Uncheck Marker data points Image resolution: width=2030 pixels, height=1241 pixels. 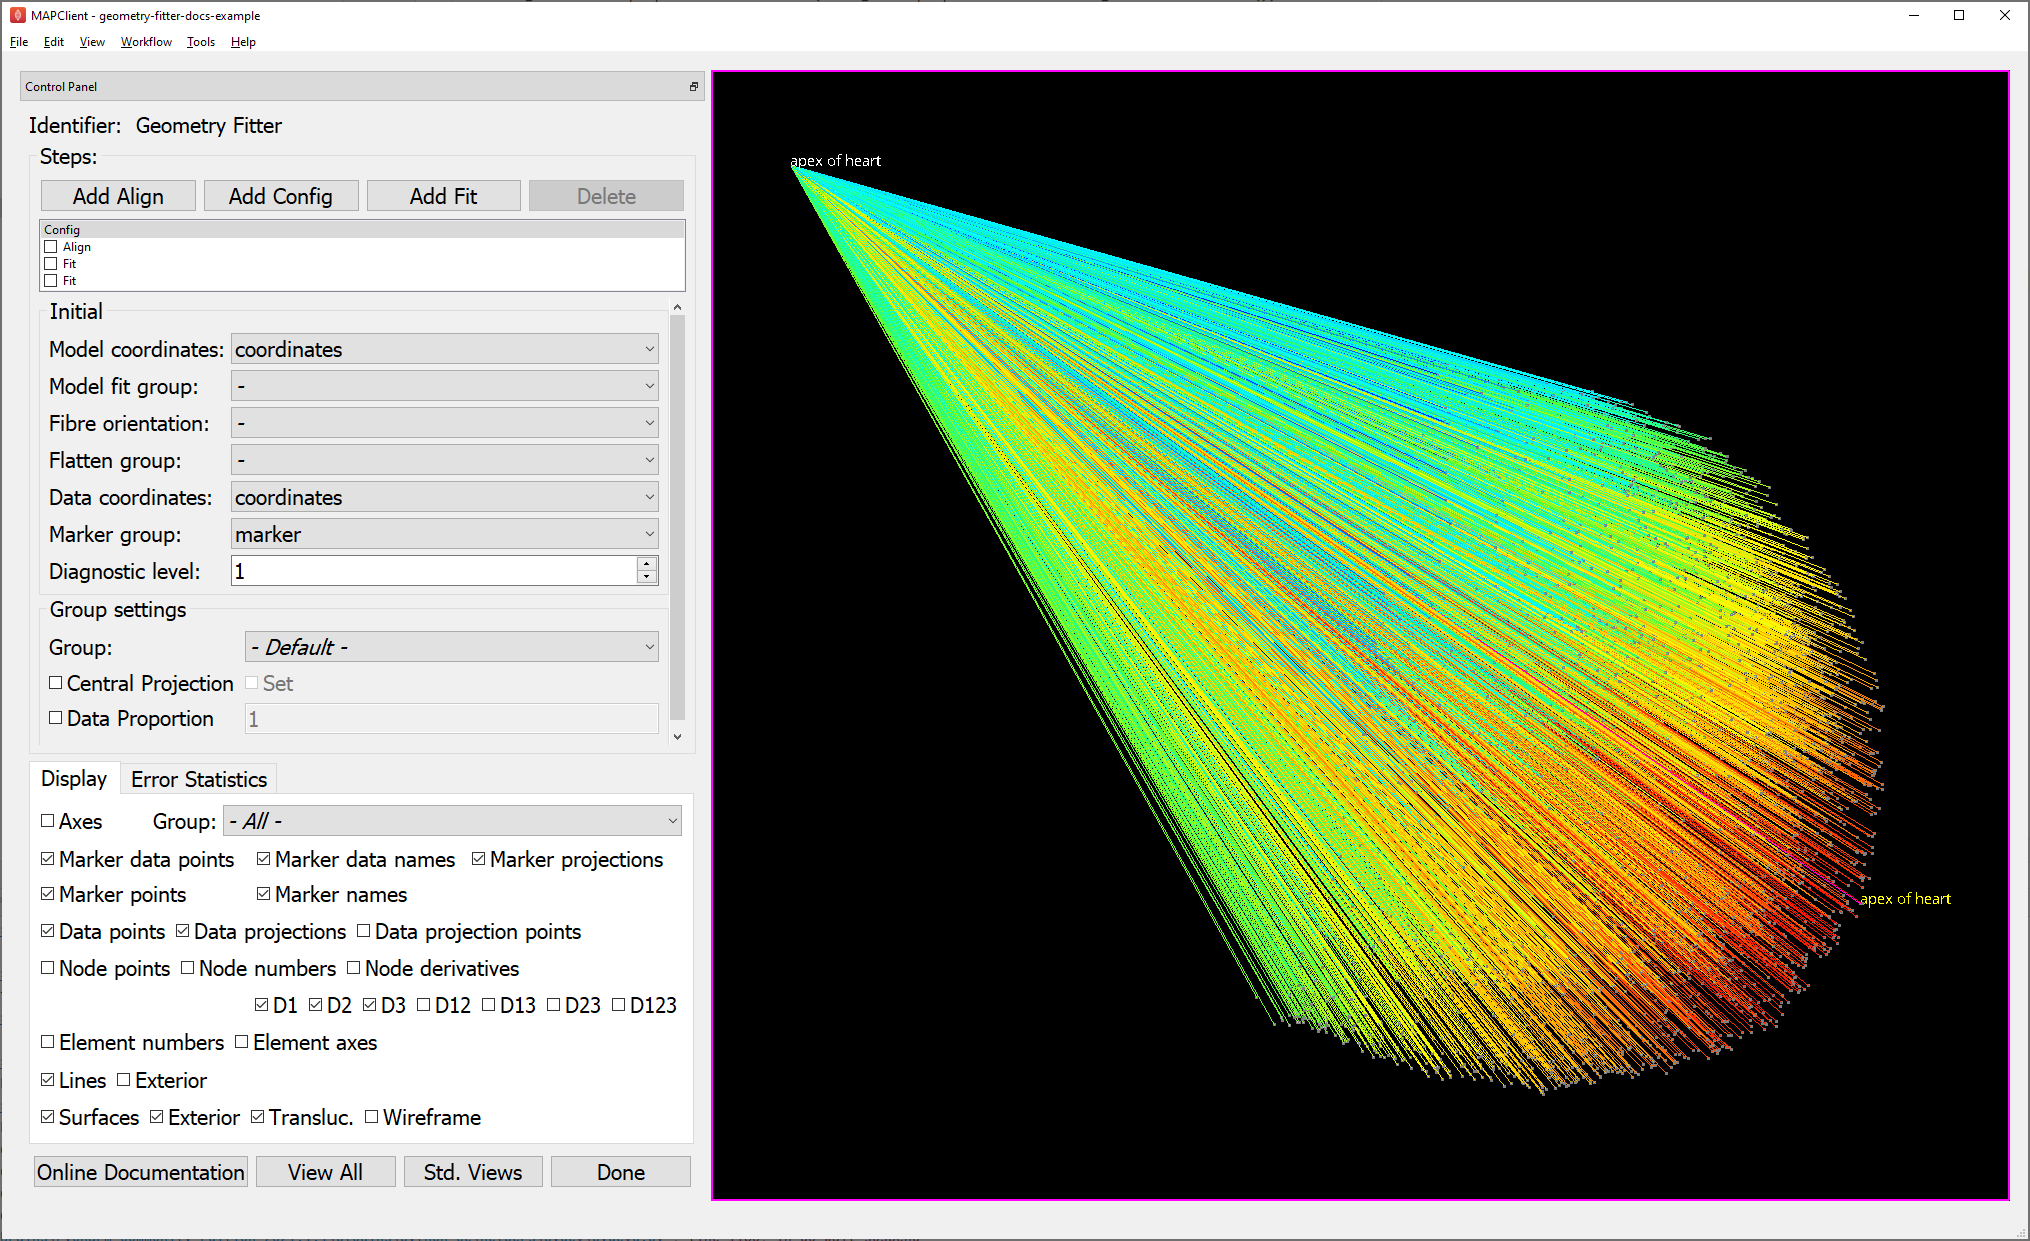click(48, 859)
